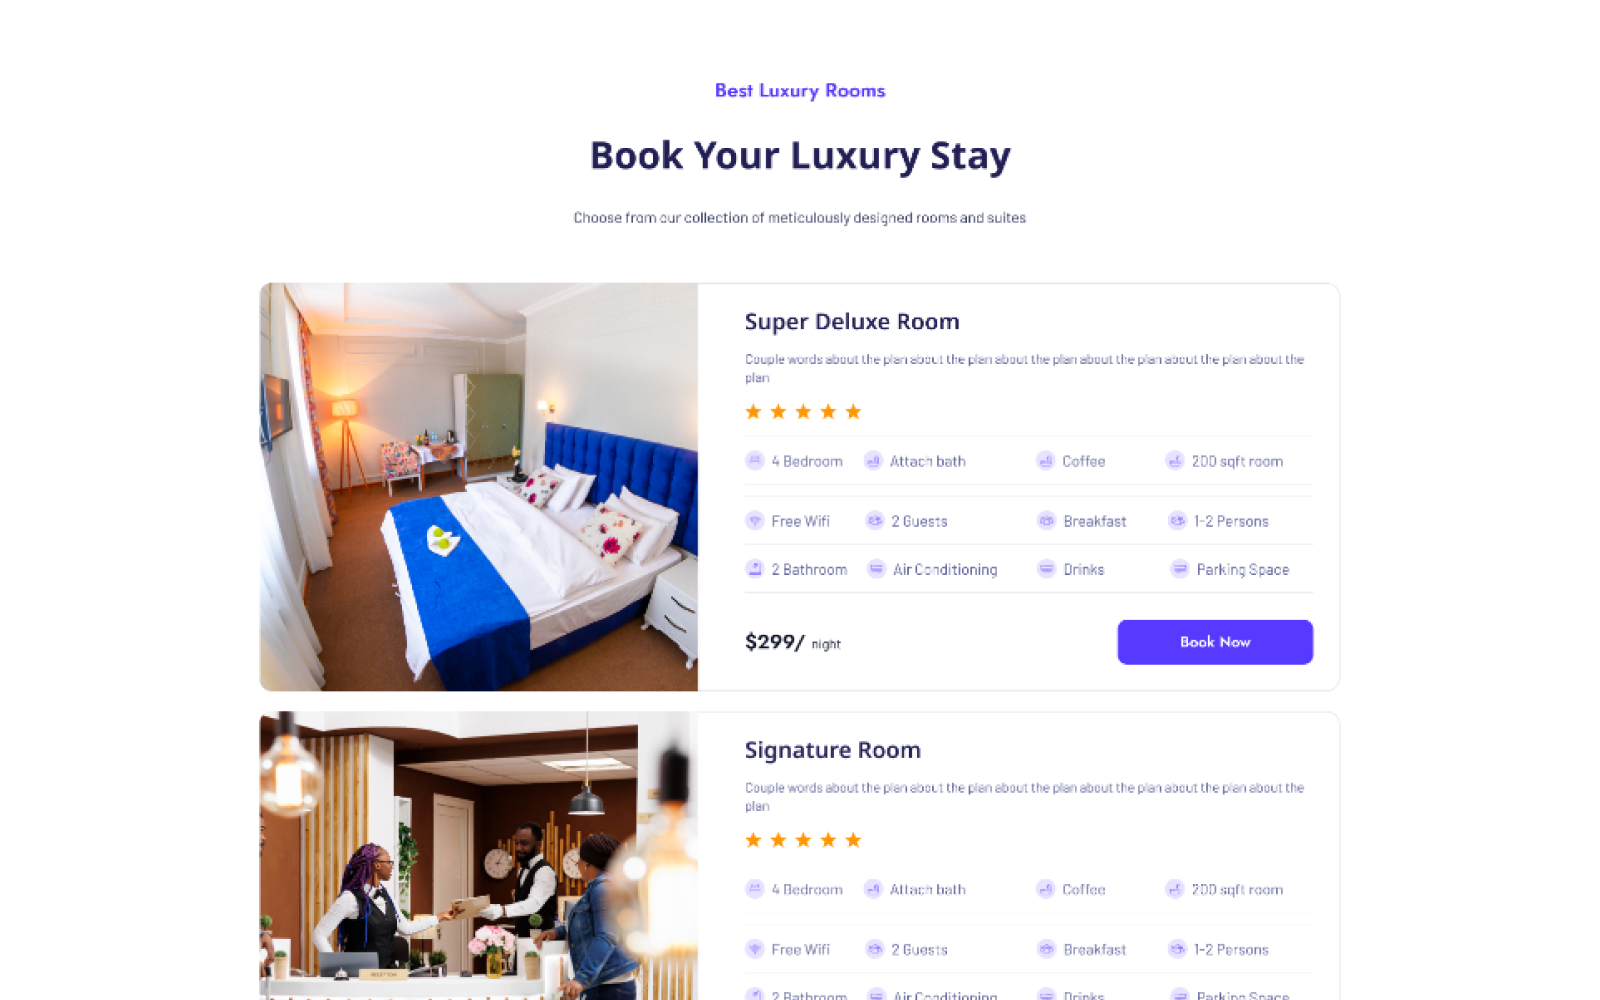Click the Best Luxury Rooms label
The width and height of the screenshot is (1600, 1000).
point(800,91)
